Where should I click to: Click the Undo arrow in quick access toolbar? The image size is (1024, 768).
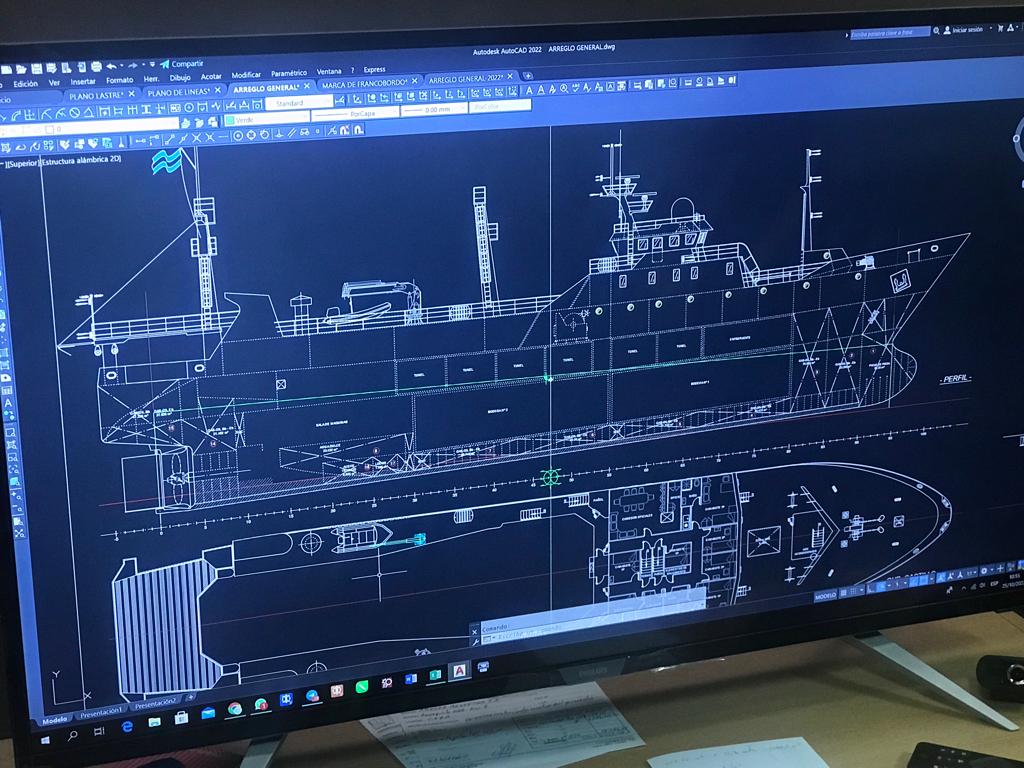click(x=112, y=66)
